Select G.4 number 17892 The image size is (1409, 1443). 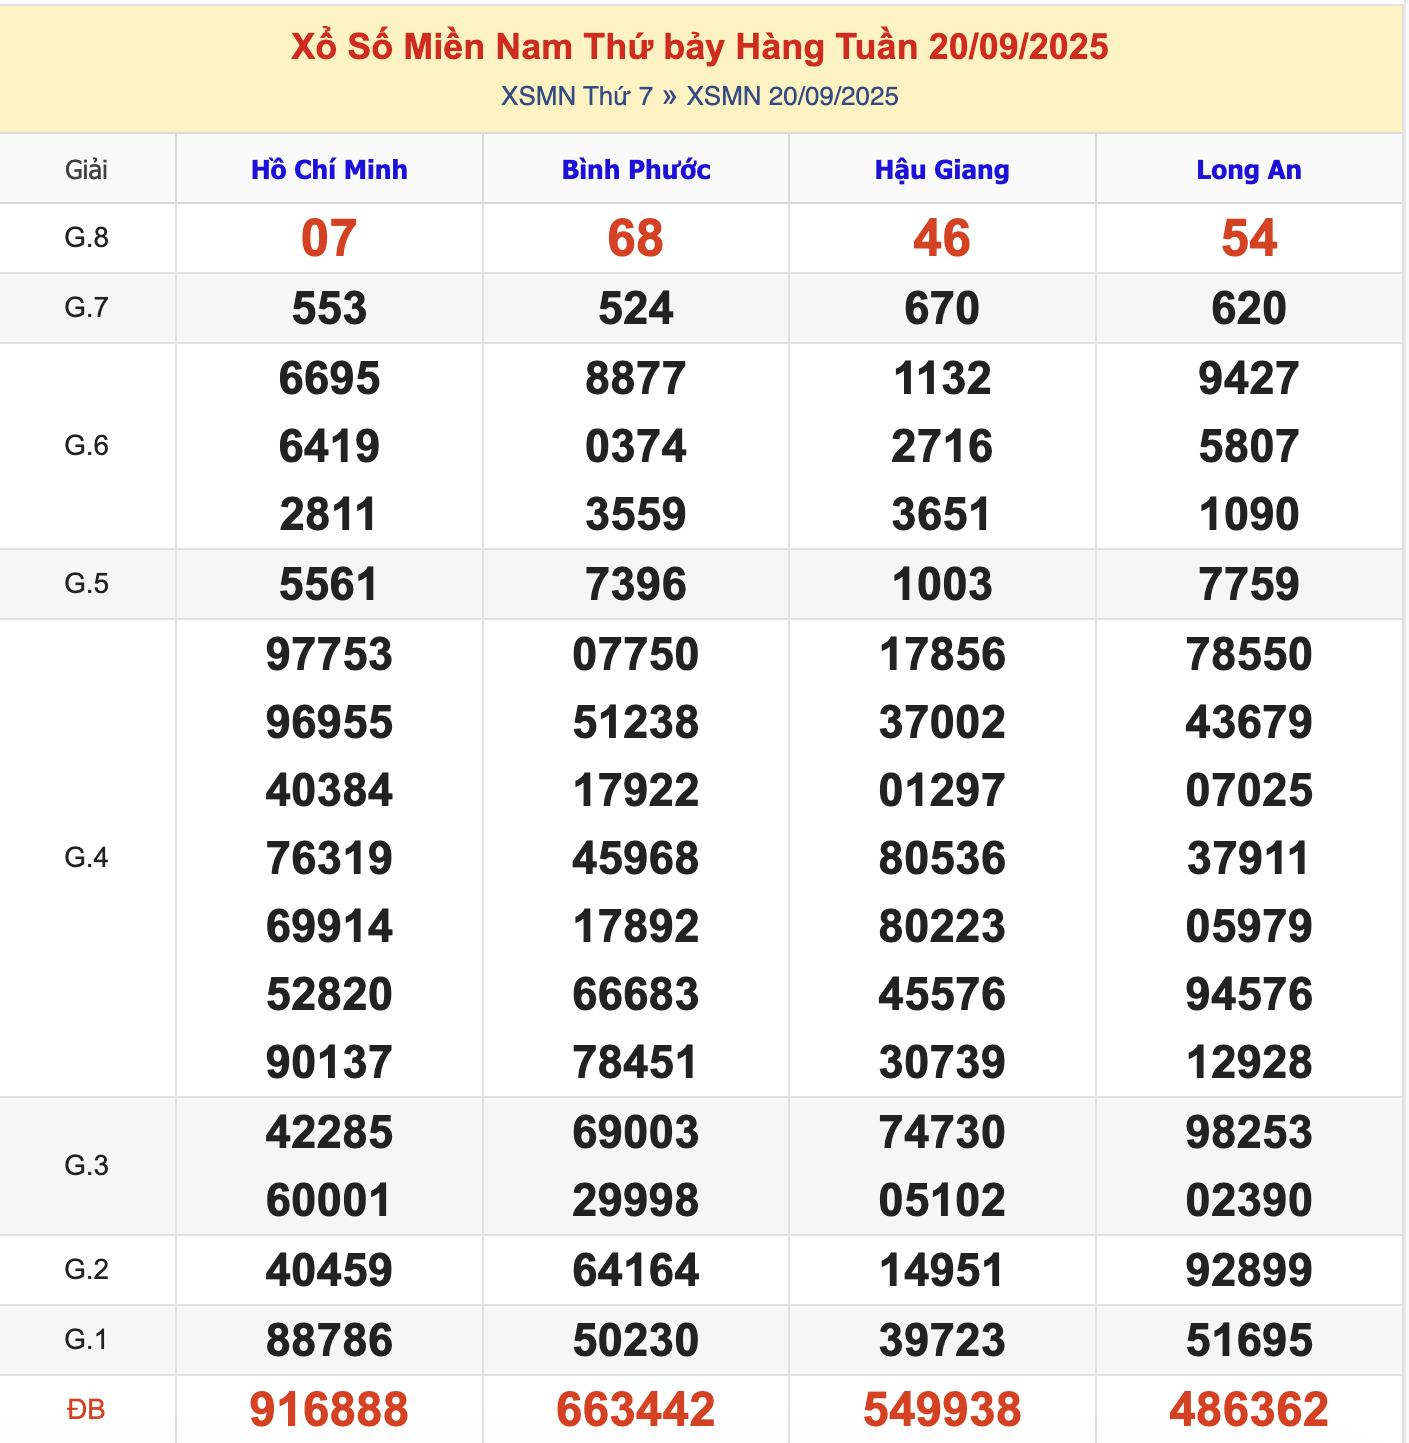pos(636,926)
